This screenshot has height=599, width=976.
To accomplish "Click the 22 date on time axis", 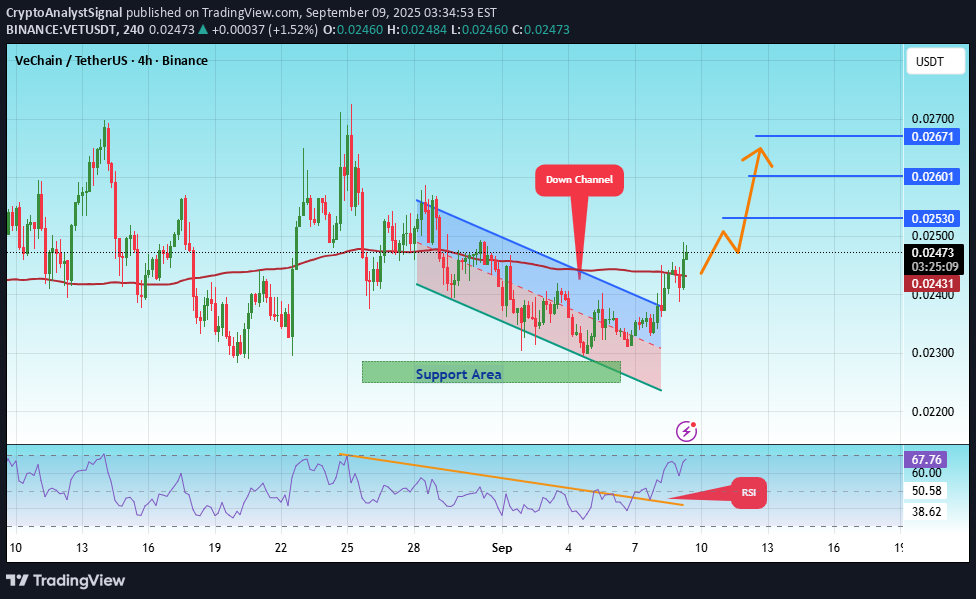I will tap(281, 548).
